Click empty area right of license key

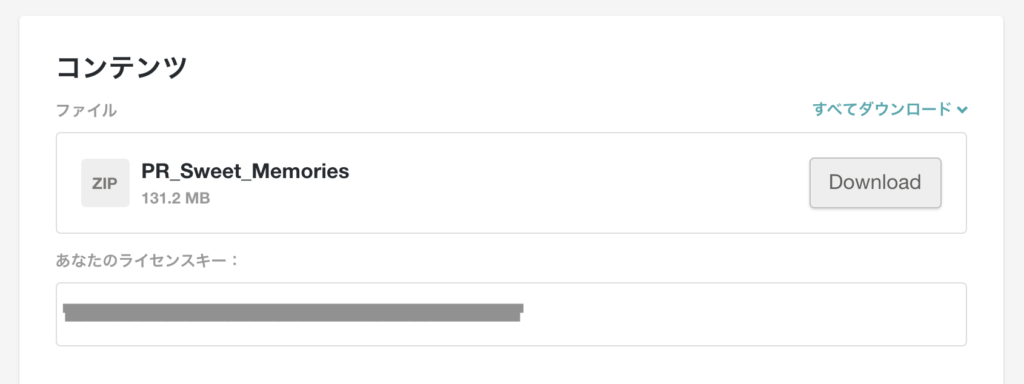(x=744, y=314)
